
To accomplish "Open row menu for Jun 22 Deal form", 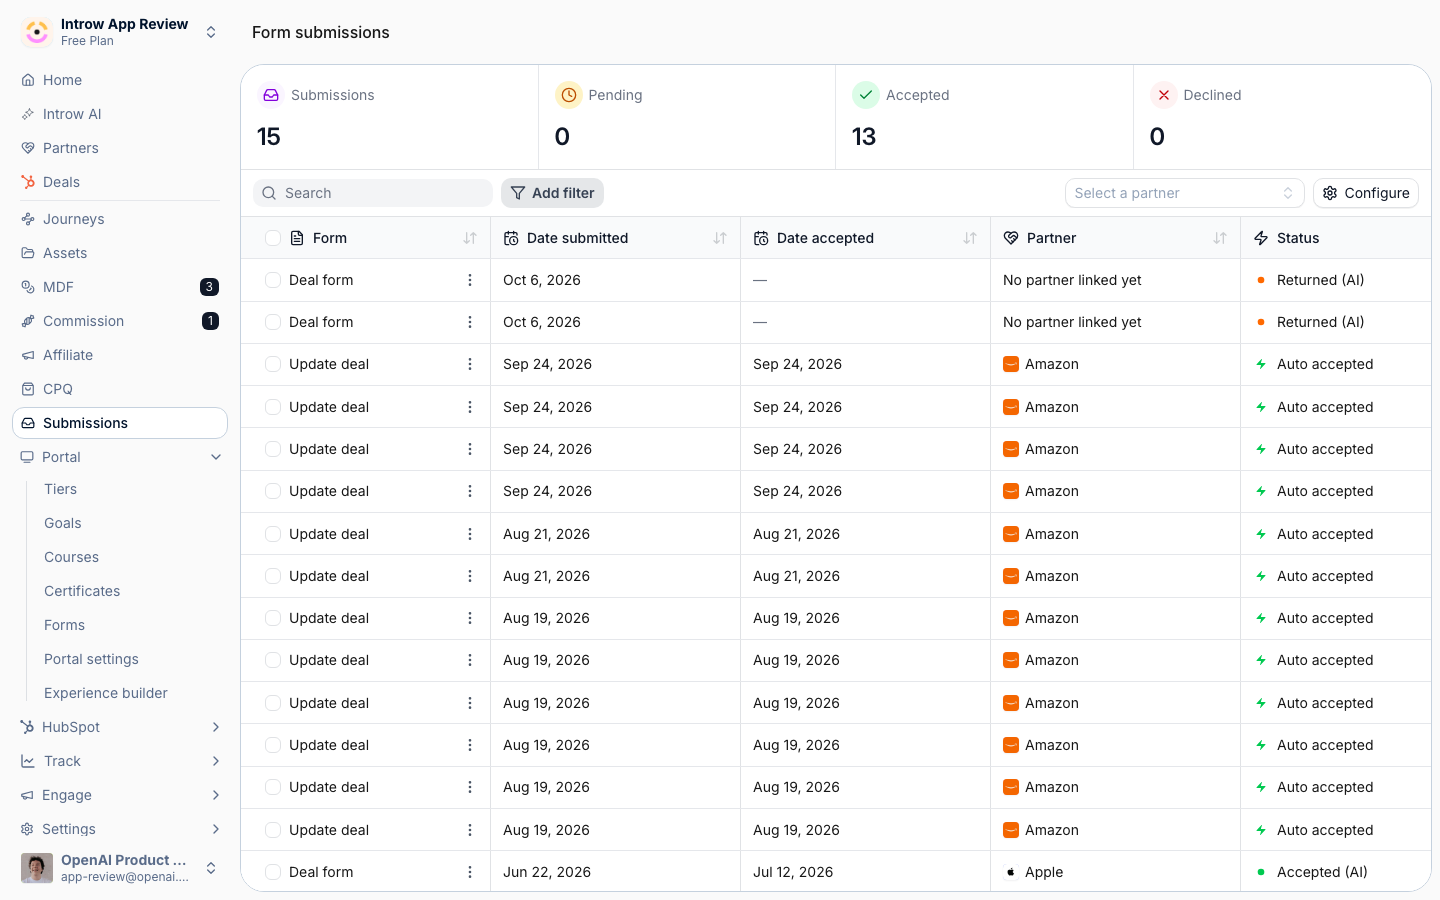I will (x=470, y=872).
